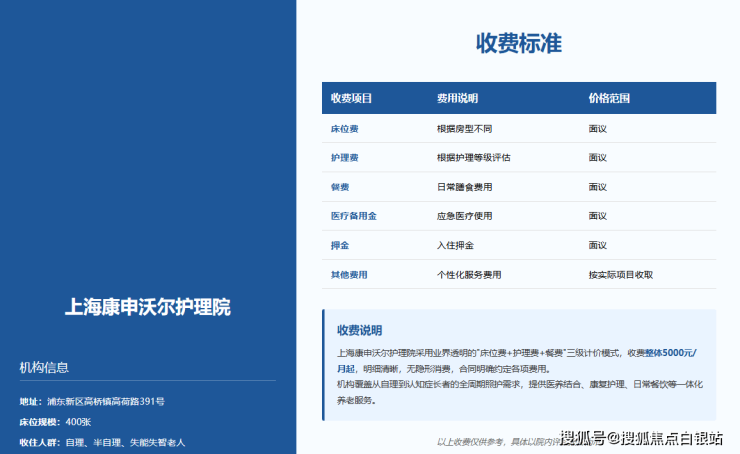Click 面议 in the 床位费 row

[597, 129]
